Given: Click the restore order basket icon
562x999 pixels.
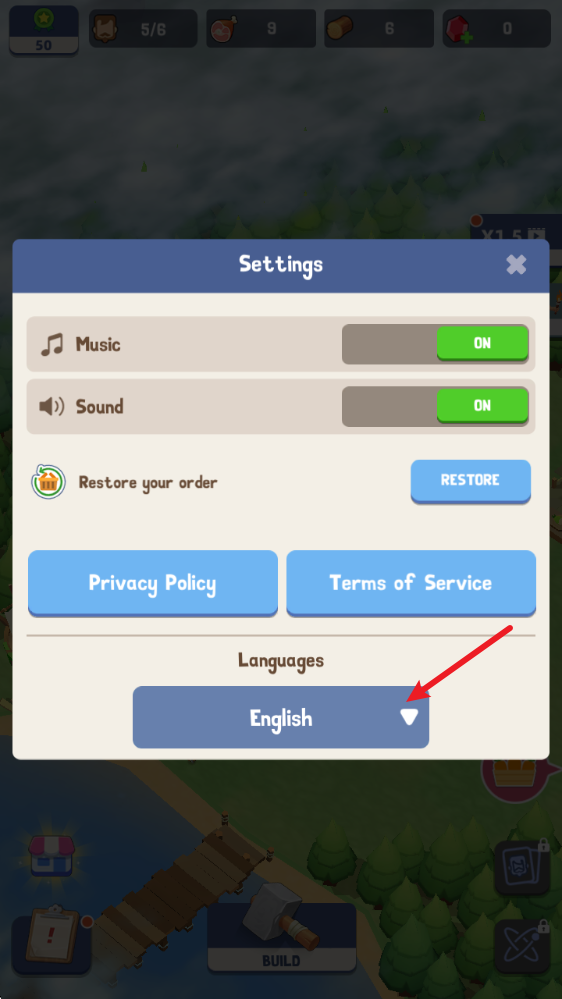Looking at the screenshot, I should click(48, 482).
